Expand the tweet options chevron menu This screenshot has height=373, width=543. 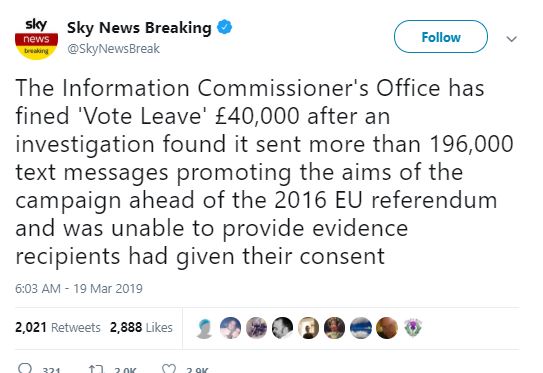(x=511, y=38)
